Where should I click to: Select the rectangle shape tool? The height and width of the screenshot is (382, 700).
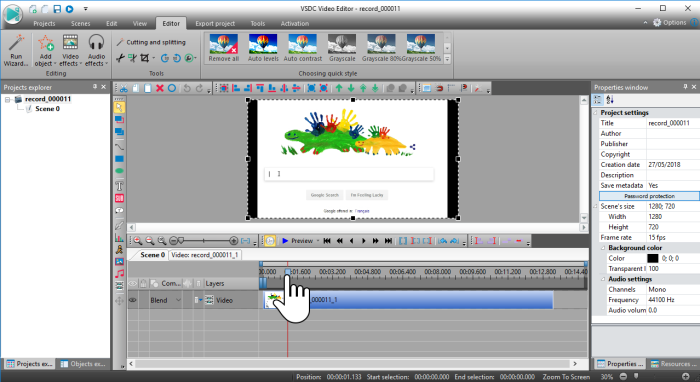pyautogui.click(x=119, y=159)
